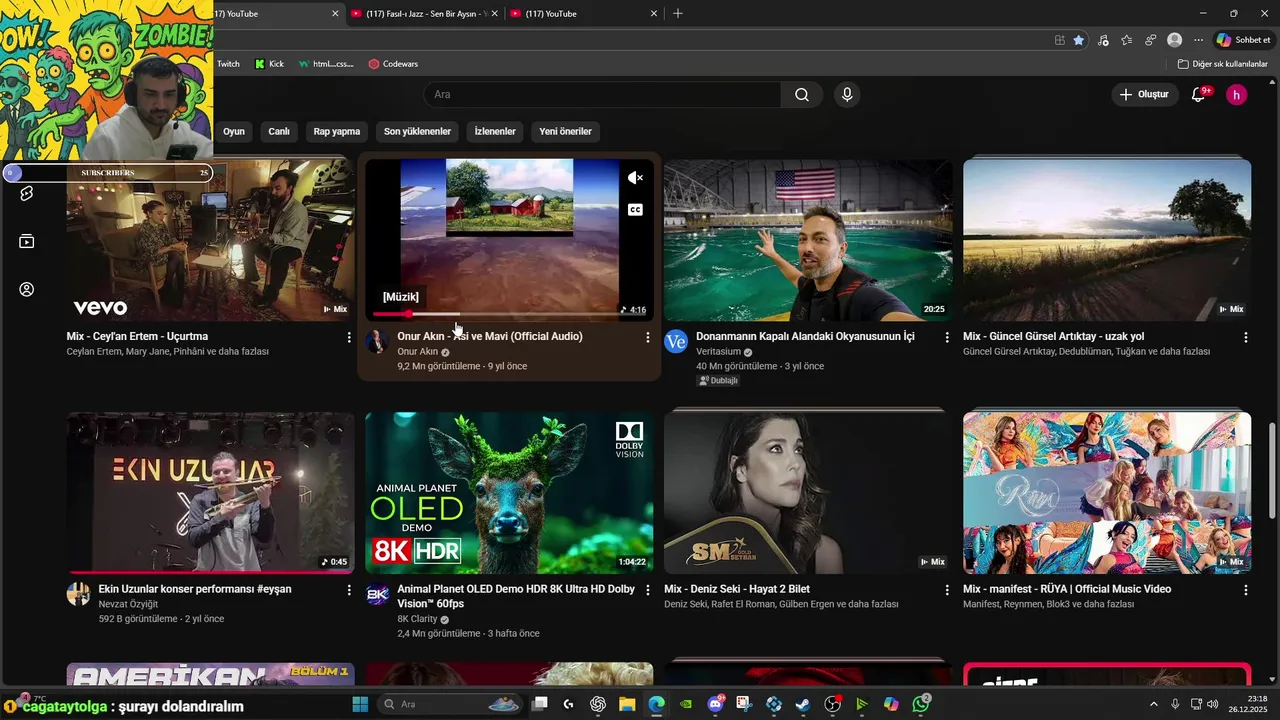Open YouTube notifications bell

(x=1199, y=95)
